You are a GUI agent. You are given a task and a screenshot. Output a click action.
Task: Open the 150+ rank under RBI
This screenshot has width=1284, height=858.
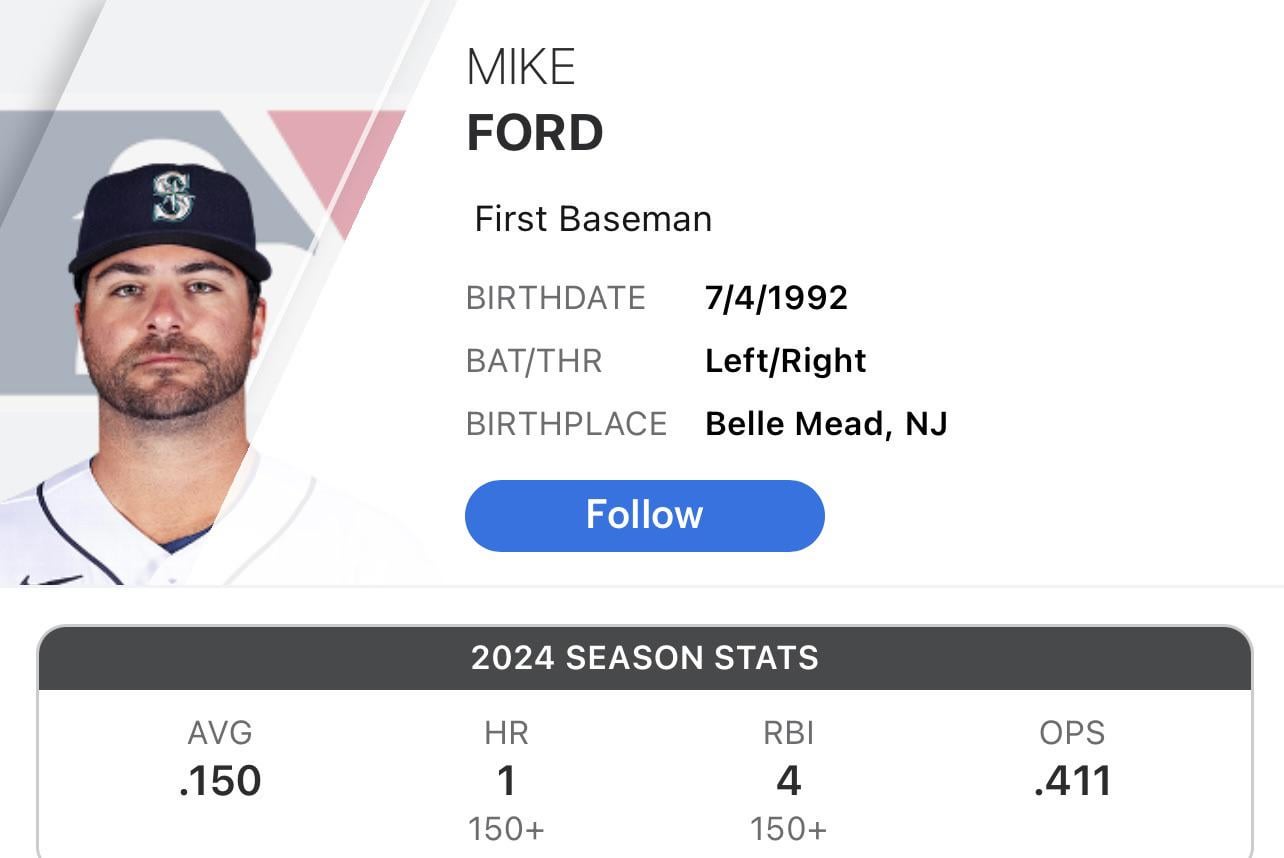[789, 828]
